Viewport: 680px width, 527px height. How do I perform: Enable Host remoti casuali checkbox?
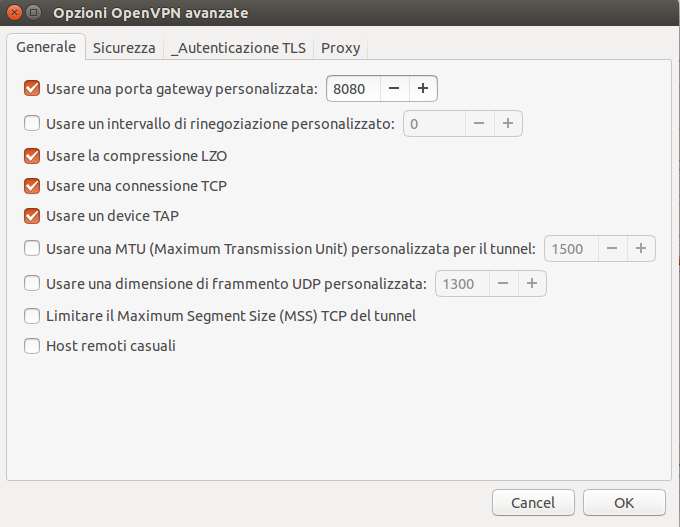click(x=32, y=346)
